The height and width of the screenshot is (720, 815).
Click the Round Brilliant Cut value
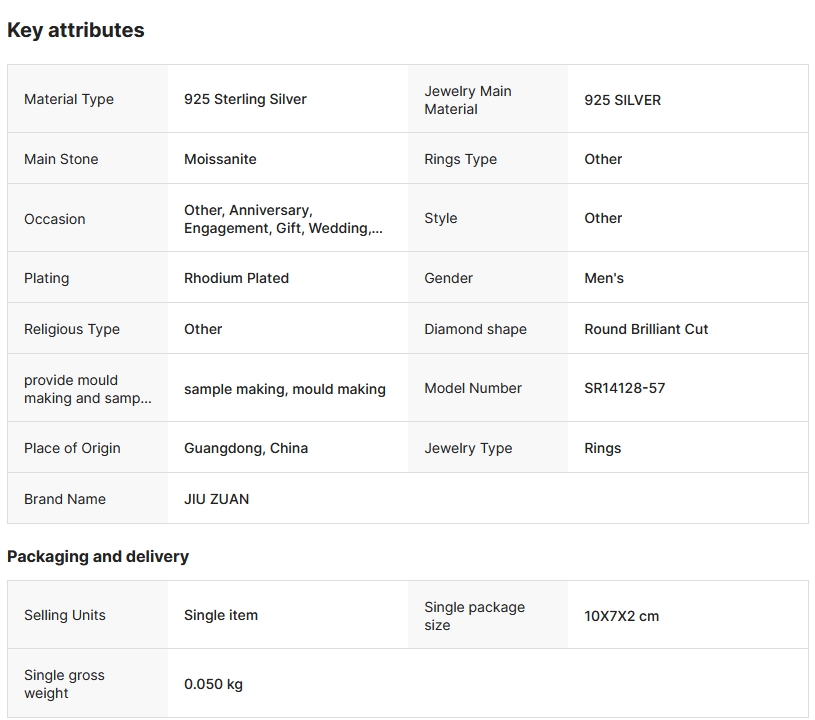(646, 329)
